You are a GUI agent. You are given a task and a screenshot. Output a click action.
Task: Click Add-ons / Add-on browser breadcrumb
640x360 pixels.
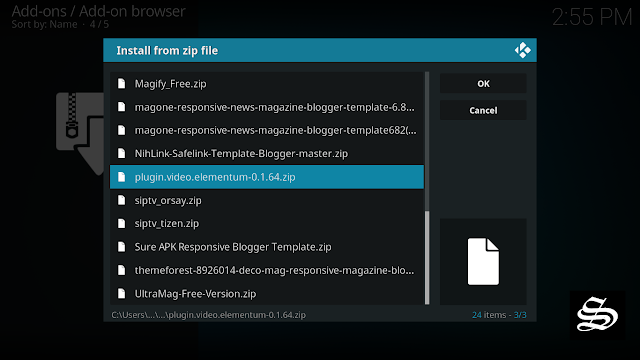click(98, 11)
